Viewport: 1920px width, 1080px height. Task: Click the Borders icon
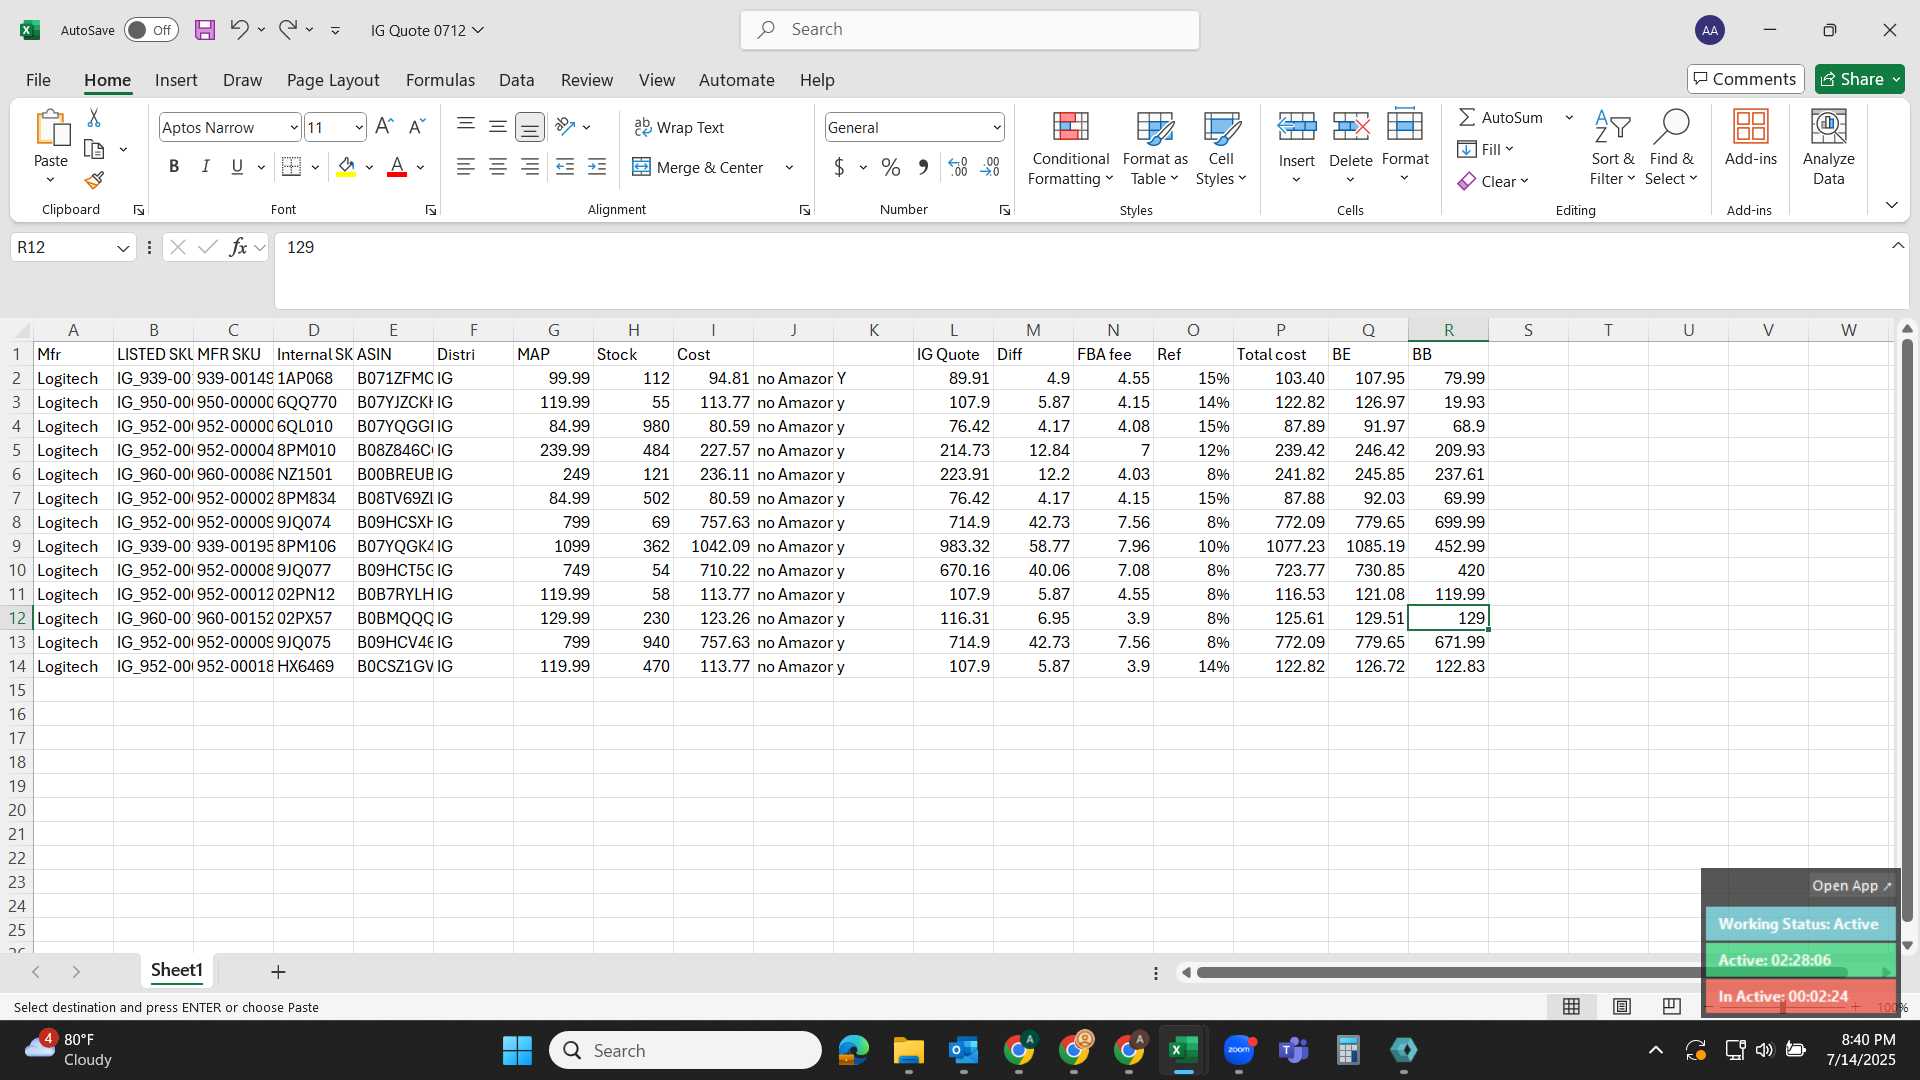click(x=291, y=167)
